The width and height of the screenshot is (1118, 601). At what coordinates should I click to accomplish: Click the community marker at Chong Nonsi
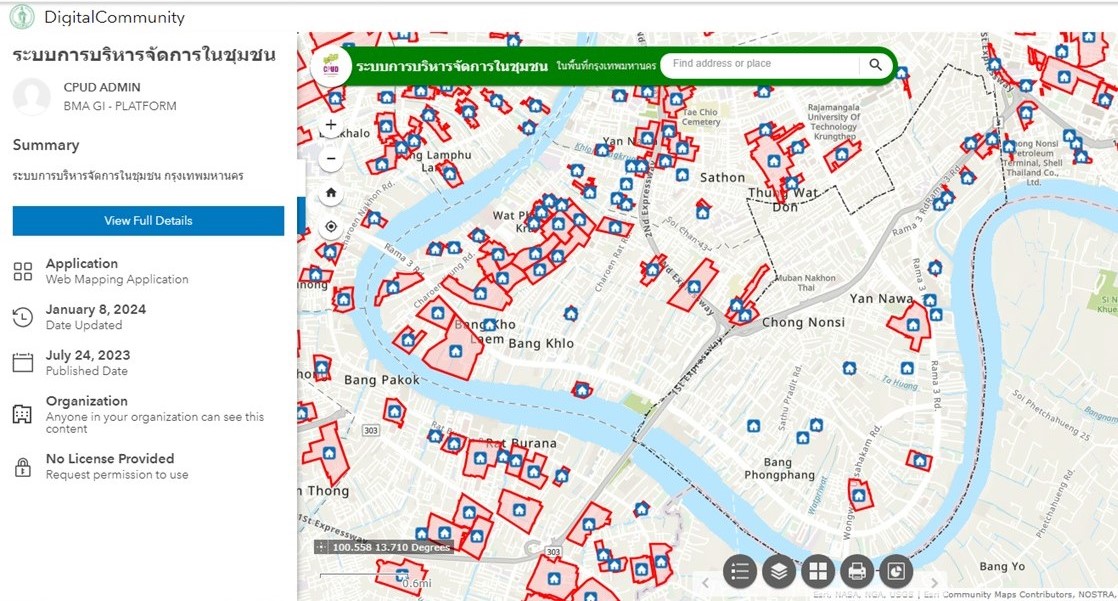743,314
